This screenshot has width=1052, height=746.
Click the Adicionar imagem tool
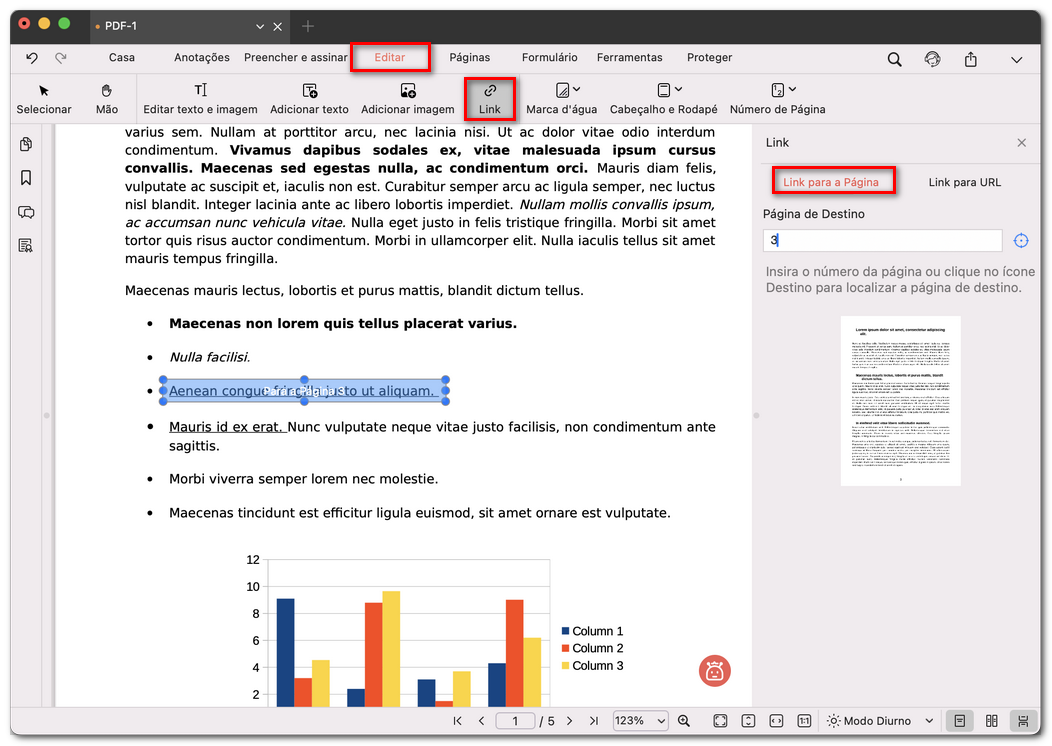point(407,98)
